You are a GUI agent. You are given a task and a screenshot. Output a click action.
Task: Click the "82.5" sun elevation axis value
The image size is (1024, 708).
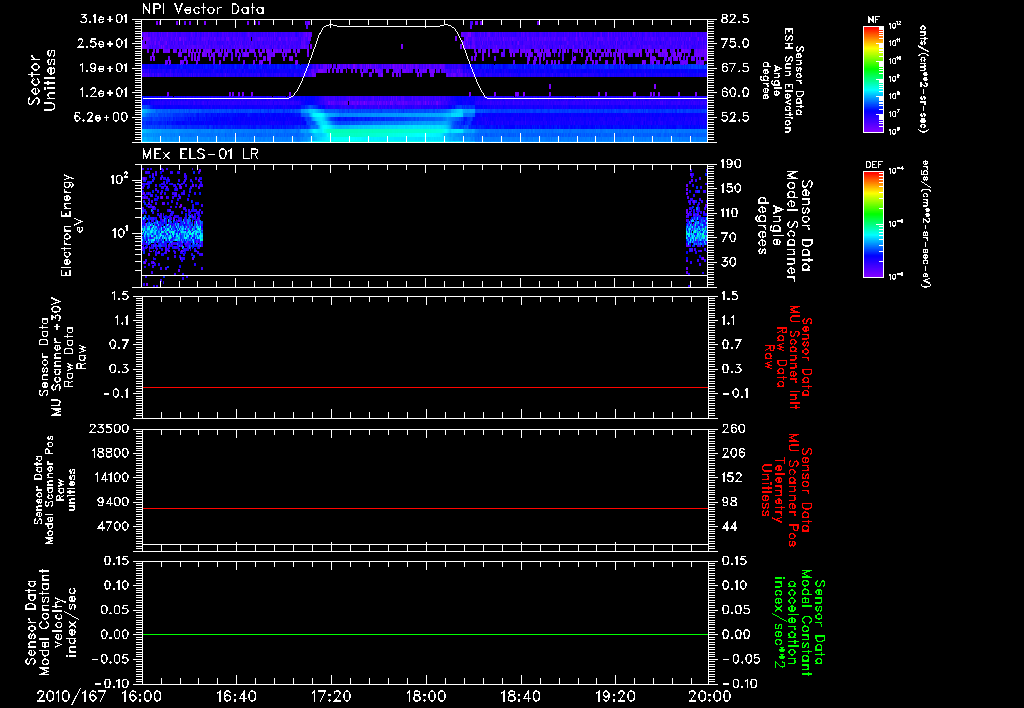[735, 19]
